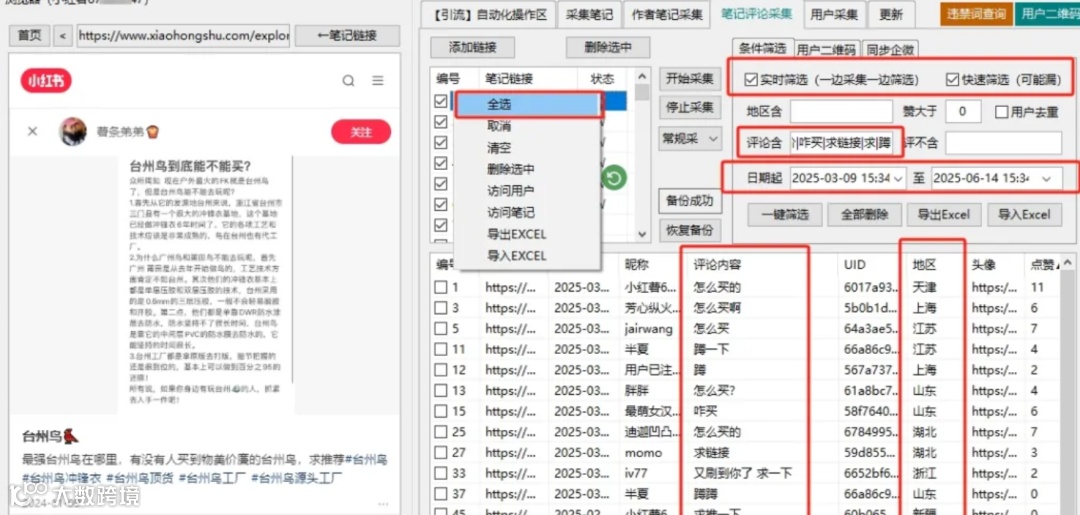The width and height of the screenshot is (1080, 515).
Task: Open the 同步企微 sub-tab
Action: click(890, 49)
